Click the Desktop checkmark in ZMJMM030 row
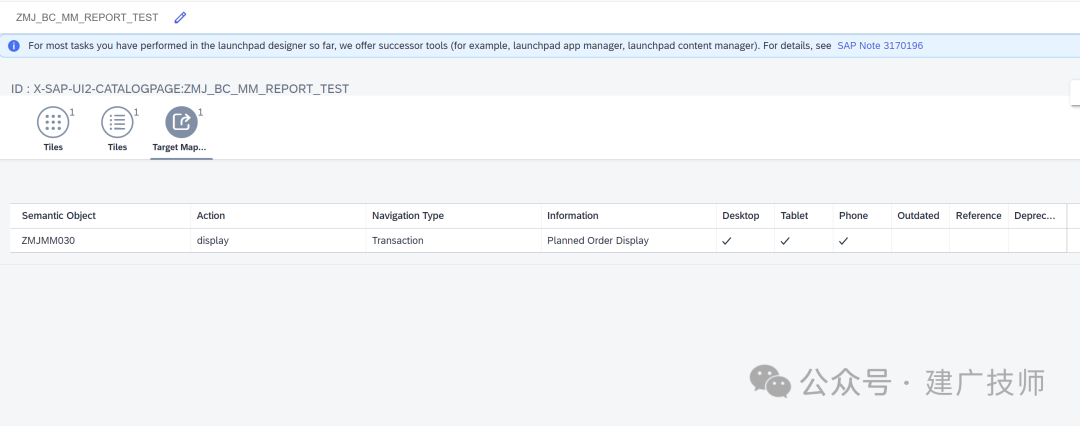This screenshot has height=426, width=1080. click(x=727, y=241)
